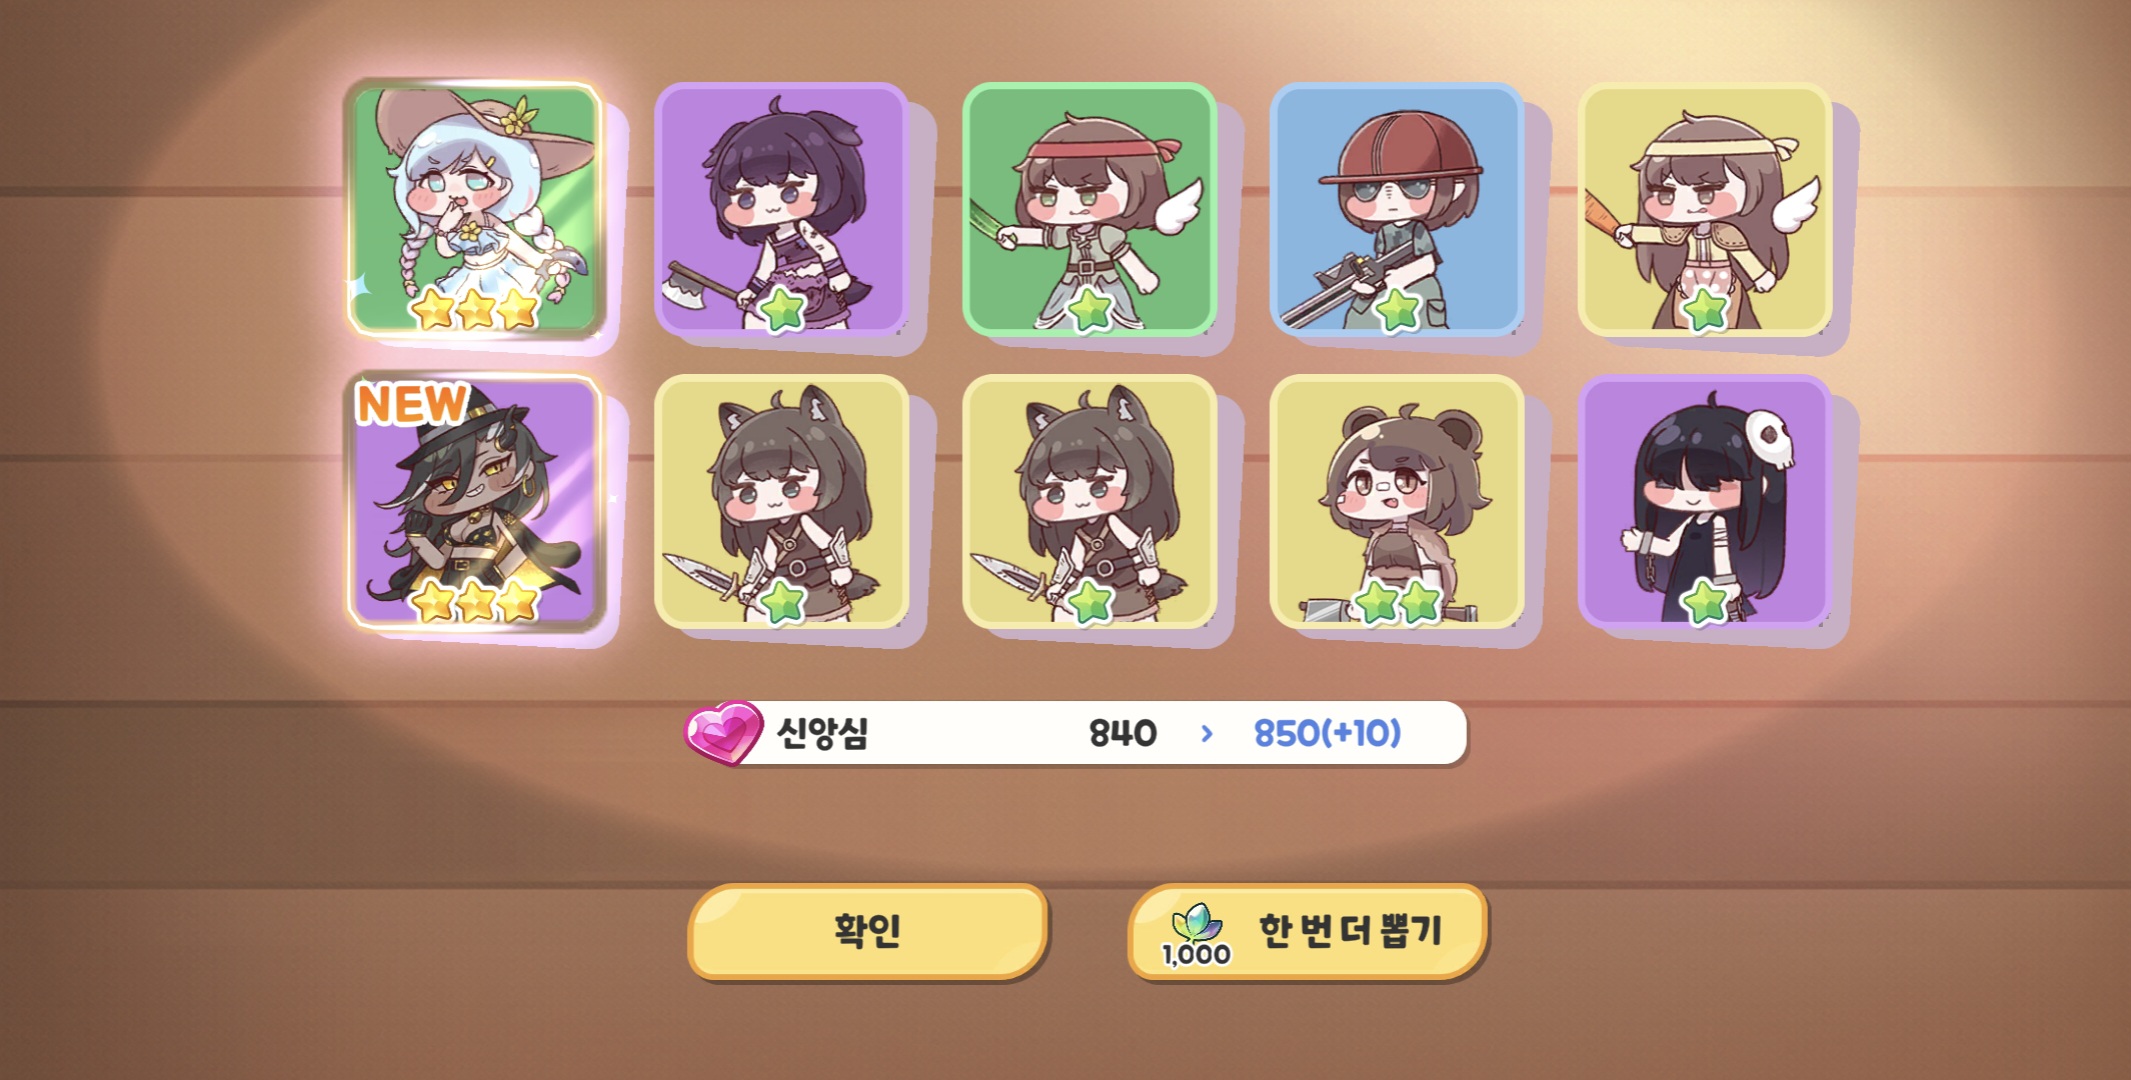Viewport: 2131px width, 1080px height.
Task: Click the 확인 confirm button
Action: [x=867, y=931]
